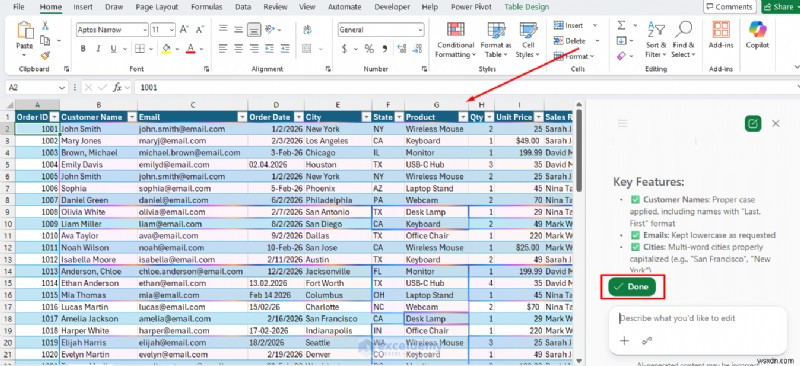Click Delete in the Cells group
The image size is (800, 366).
point(571,40)
